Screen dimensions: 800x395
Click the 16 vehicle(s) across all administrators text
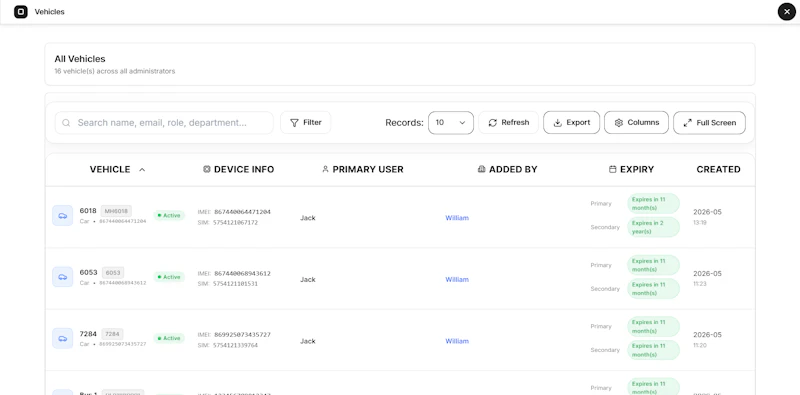(x=115, y=71)
